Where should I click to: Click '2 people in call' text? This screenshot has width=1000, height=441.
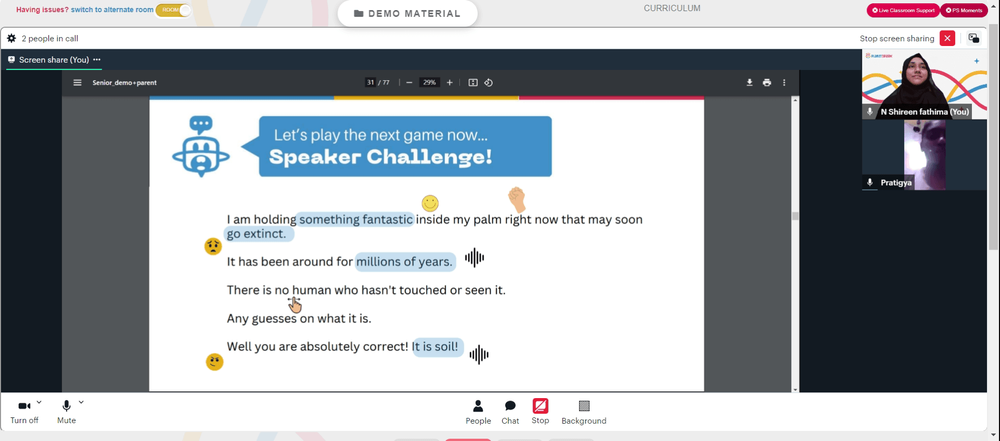[x=50, y=38]
